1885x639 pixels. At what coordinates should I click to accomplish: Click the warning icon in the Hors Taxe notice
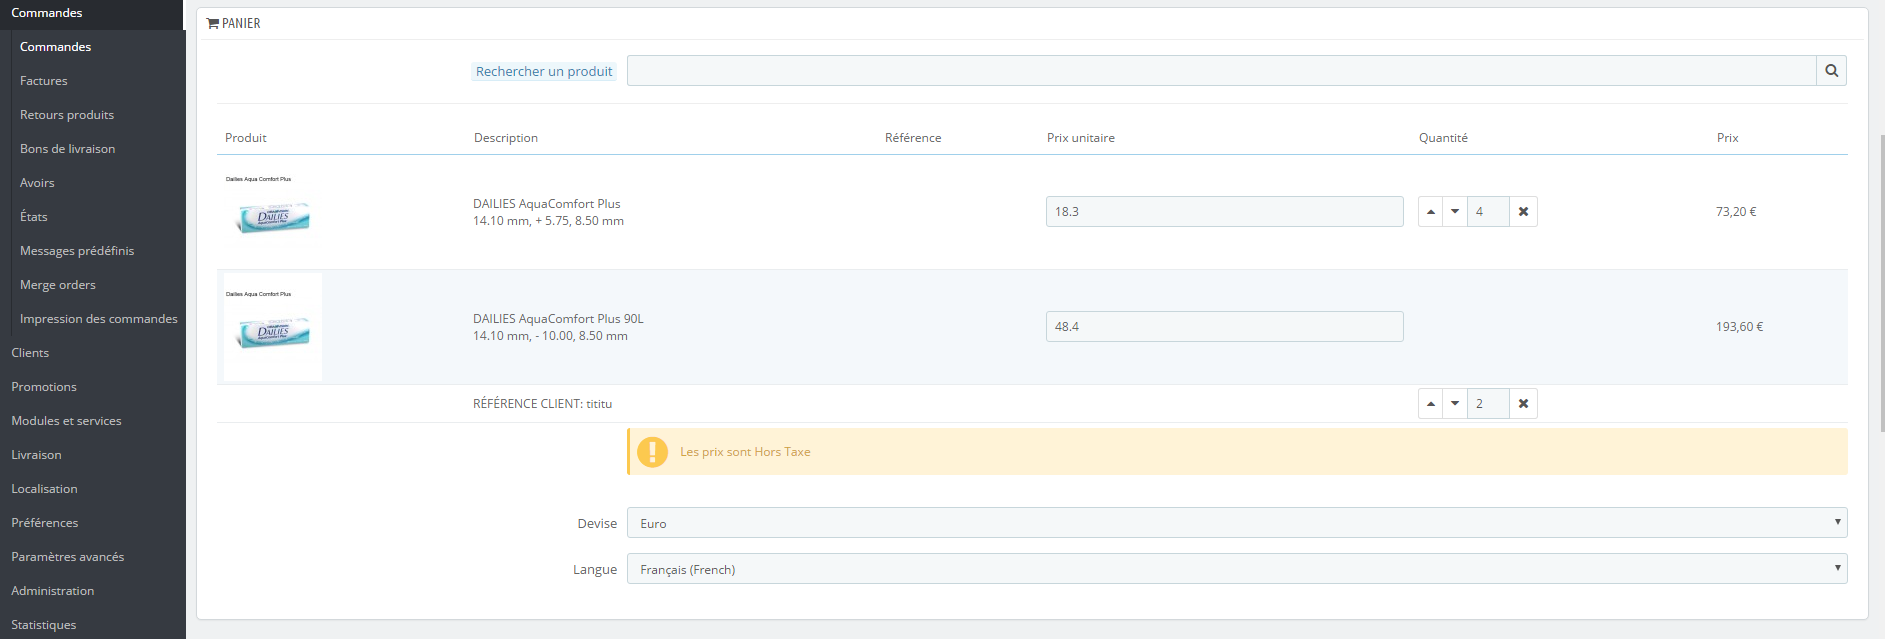pos(652,452)
